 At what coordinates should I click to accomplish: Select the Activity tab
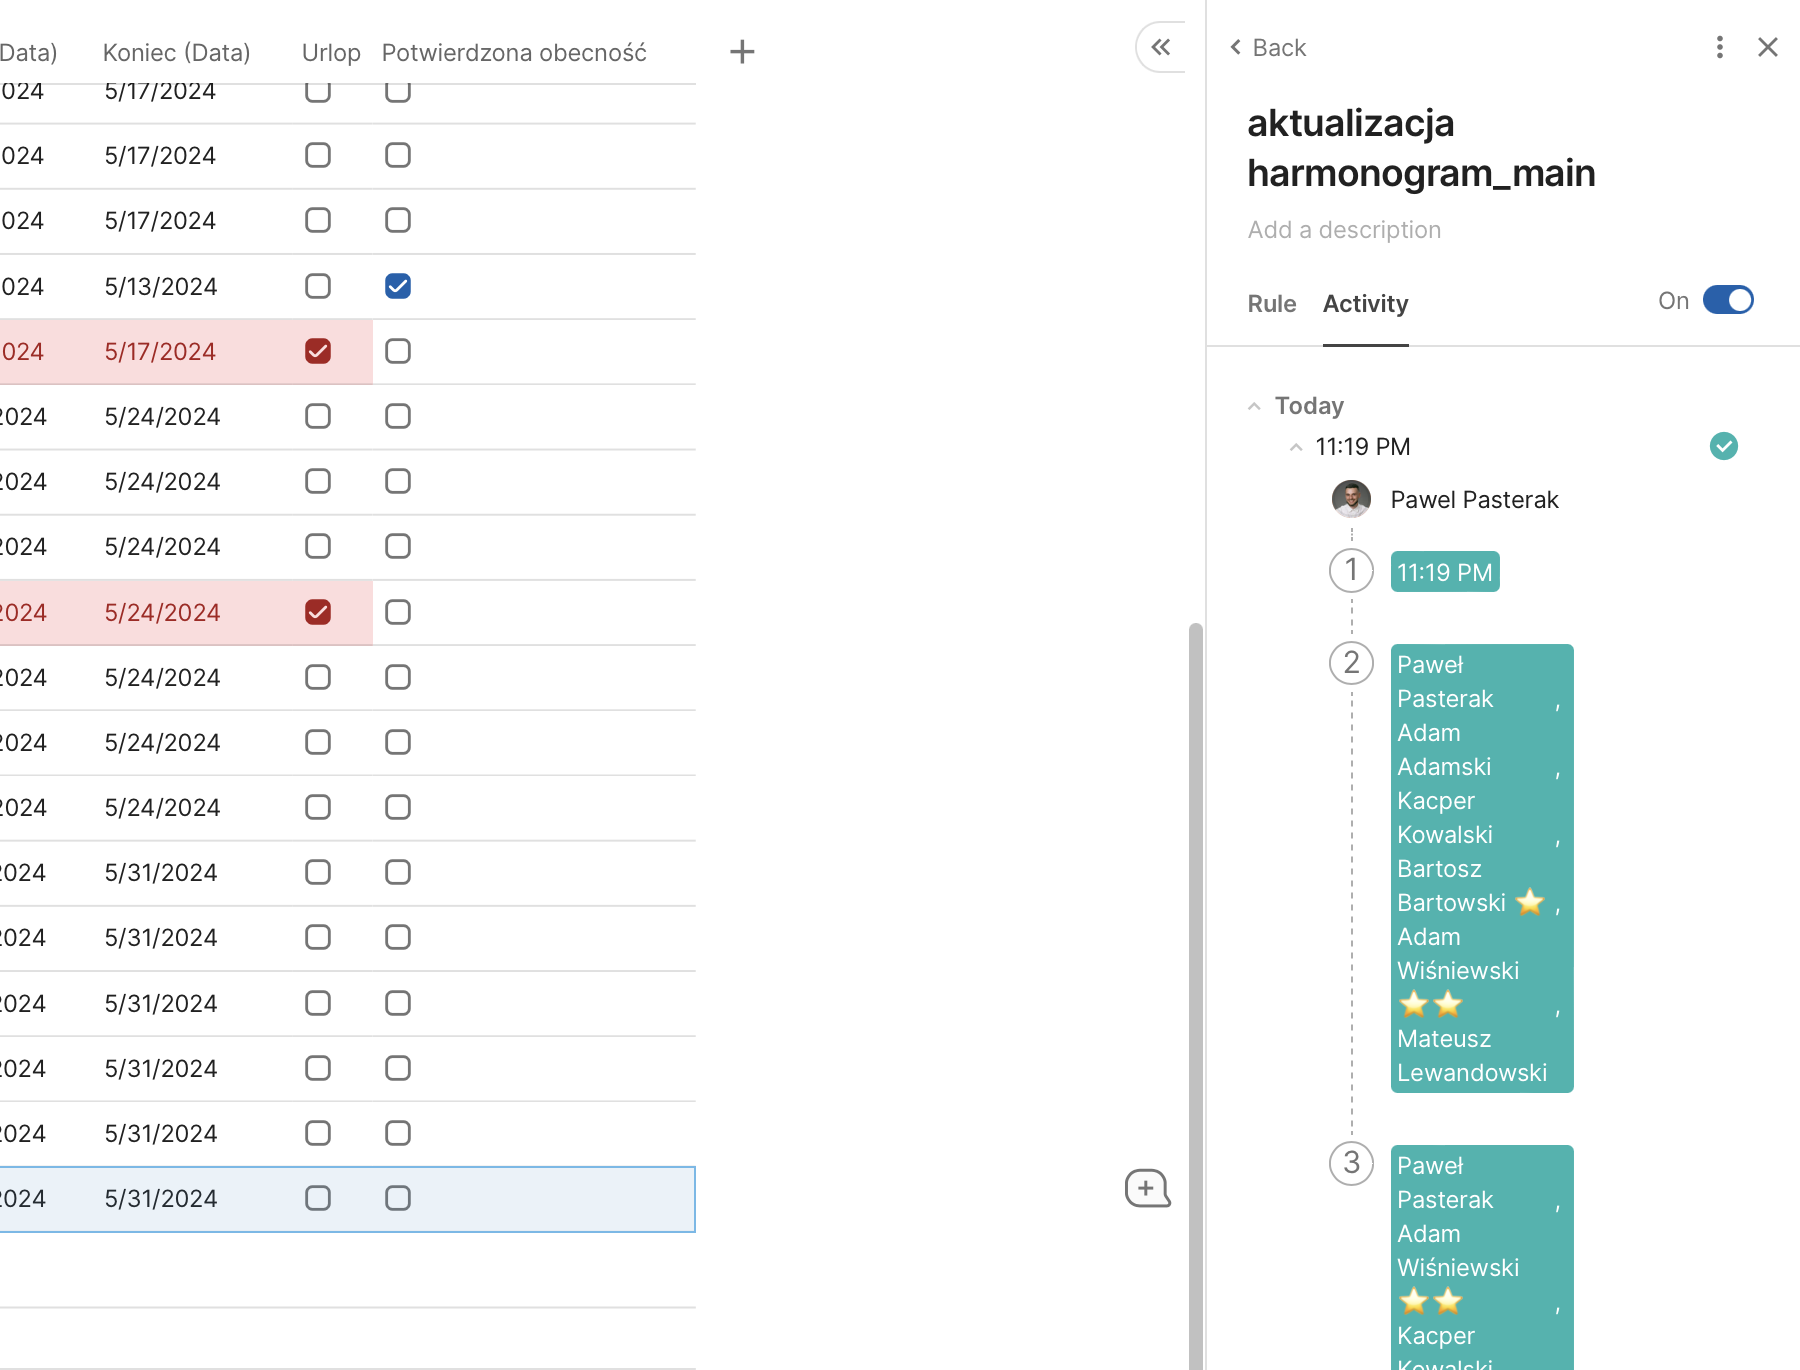click(x=1365, y=304)
